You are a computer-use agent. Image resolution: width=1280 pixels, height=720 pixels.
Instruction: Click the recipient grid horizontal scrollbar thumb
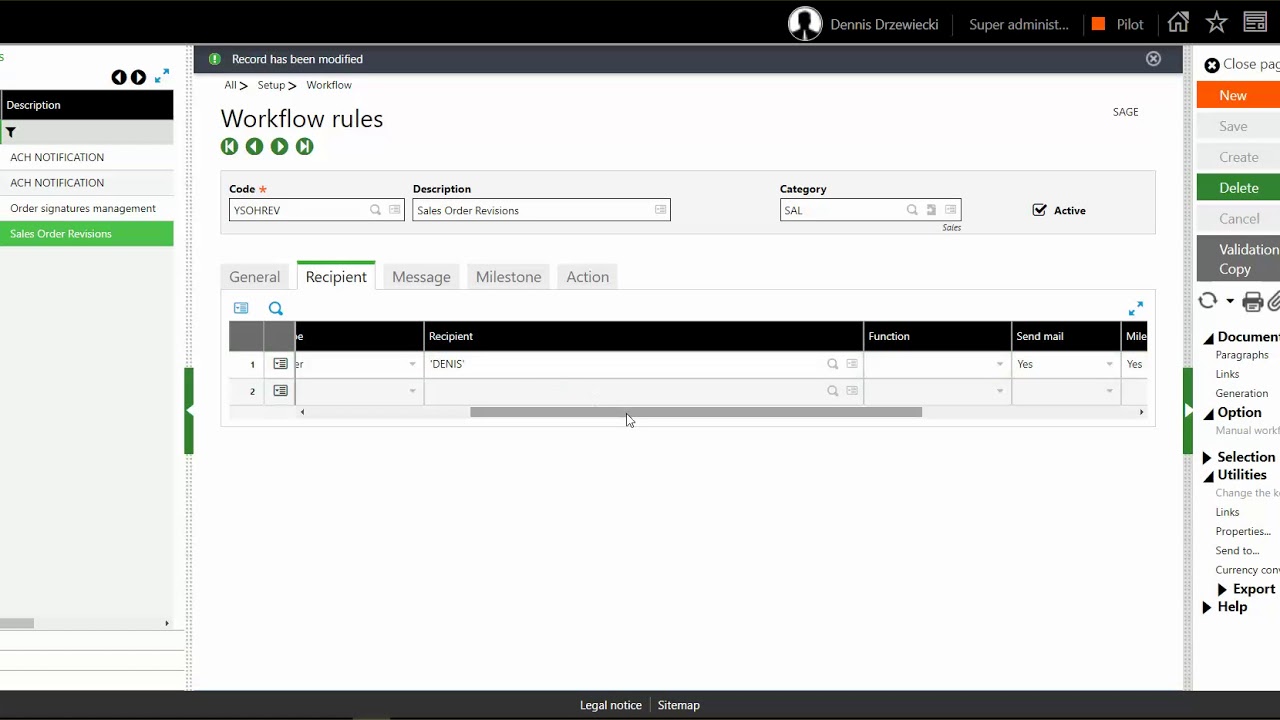point(696,412)
